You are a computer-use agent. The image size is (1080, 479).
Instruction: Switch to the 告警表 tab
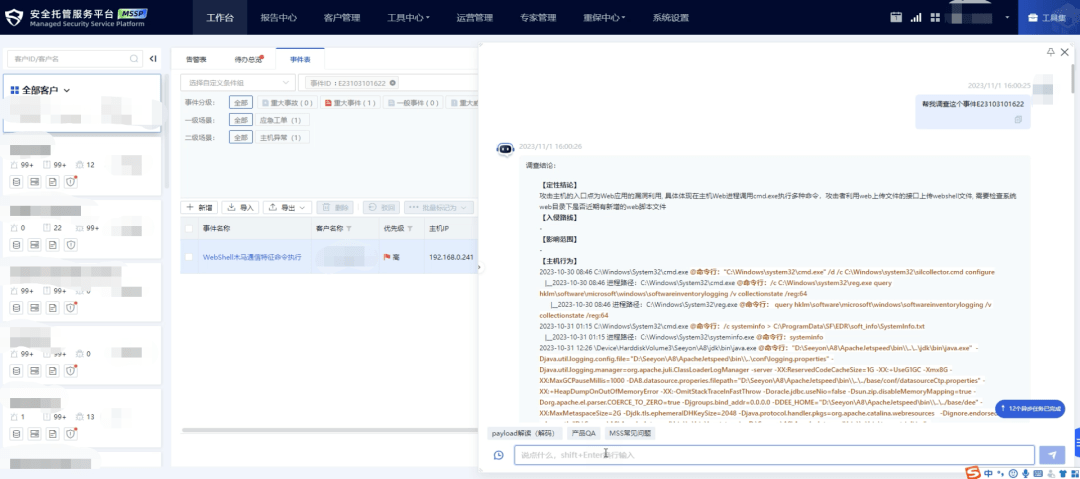pyautogui.click(x=196, y=60)
